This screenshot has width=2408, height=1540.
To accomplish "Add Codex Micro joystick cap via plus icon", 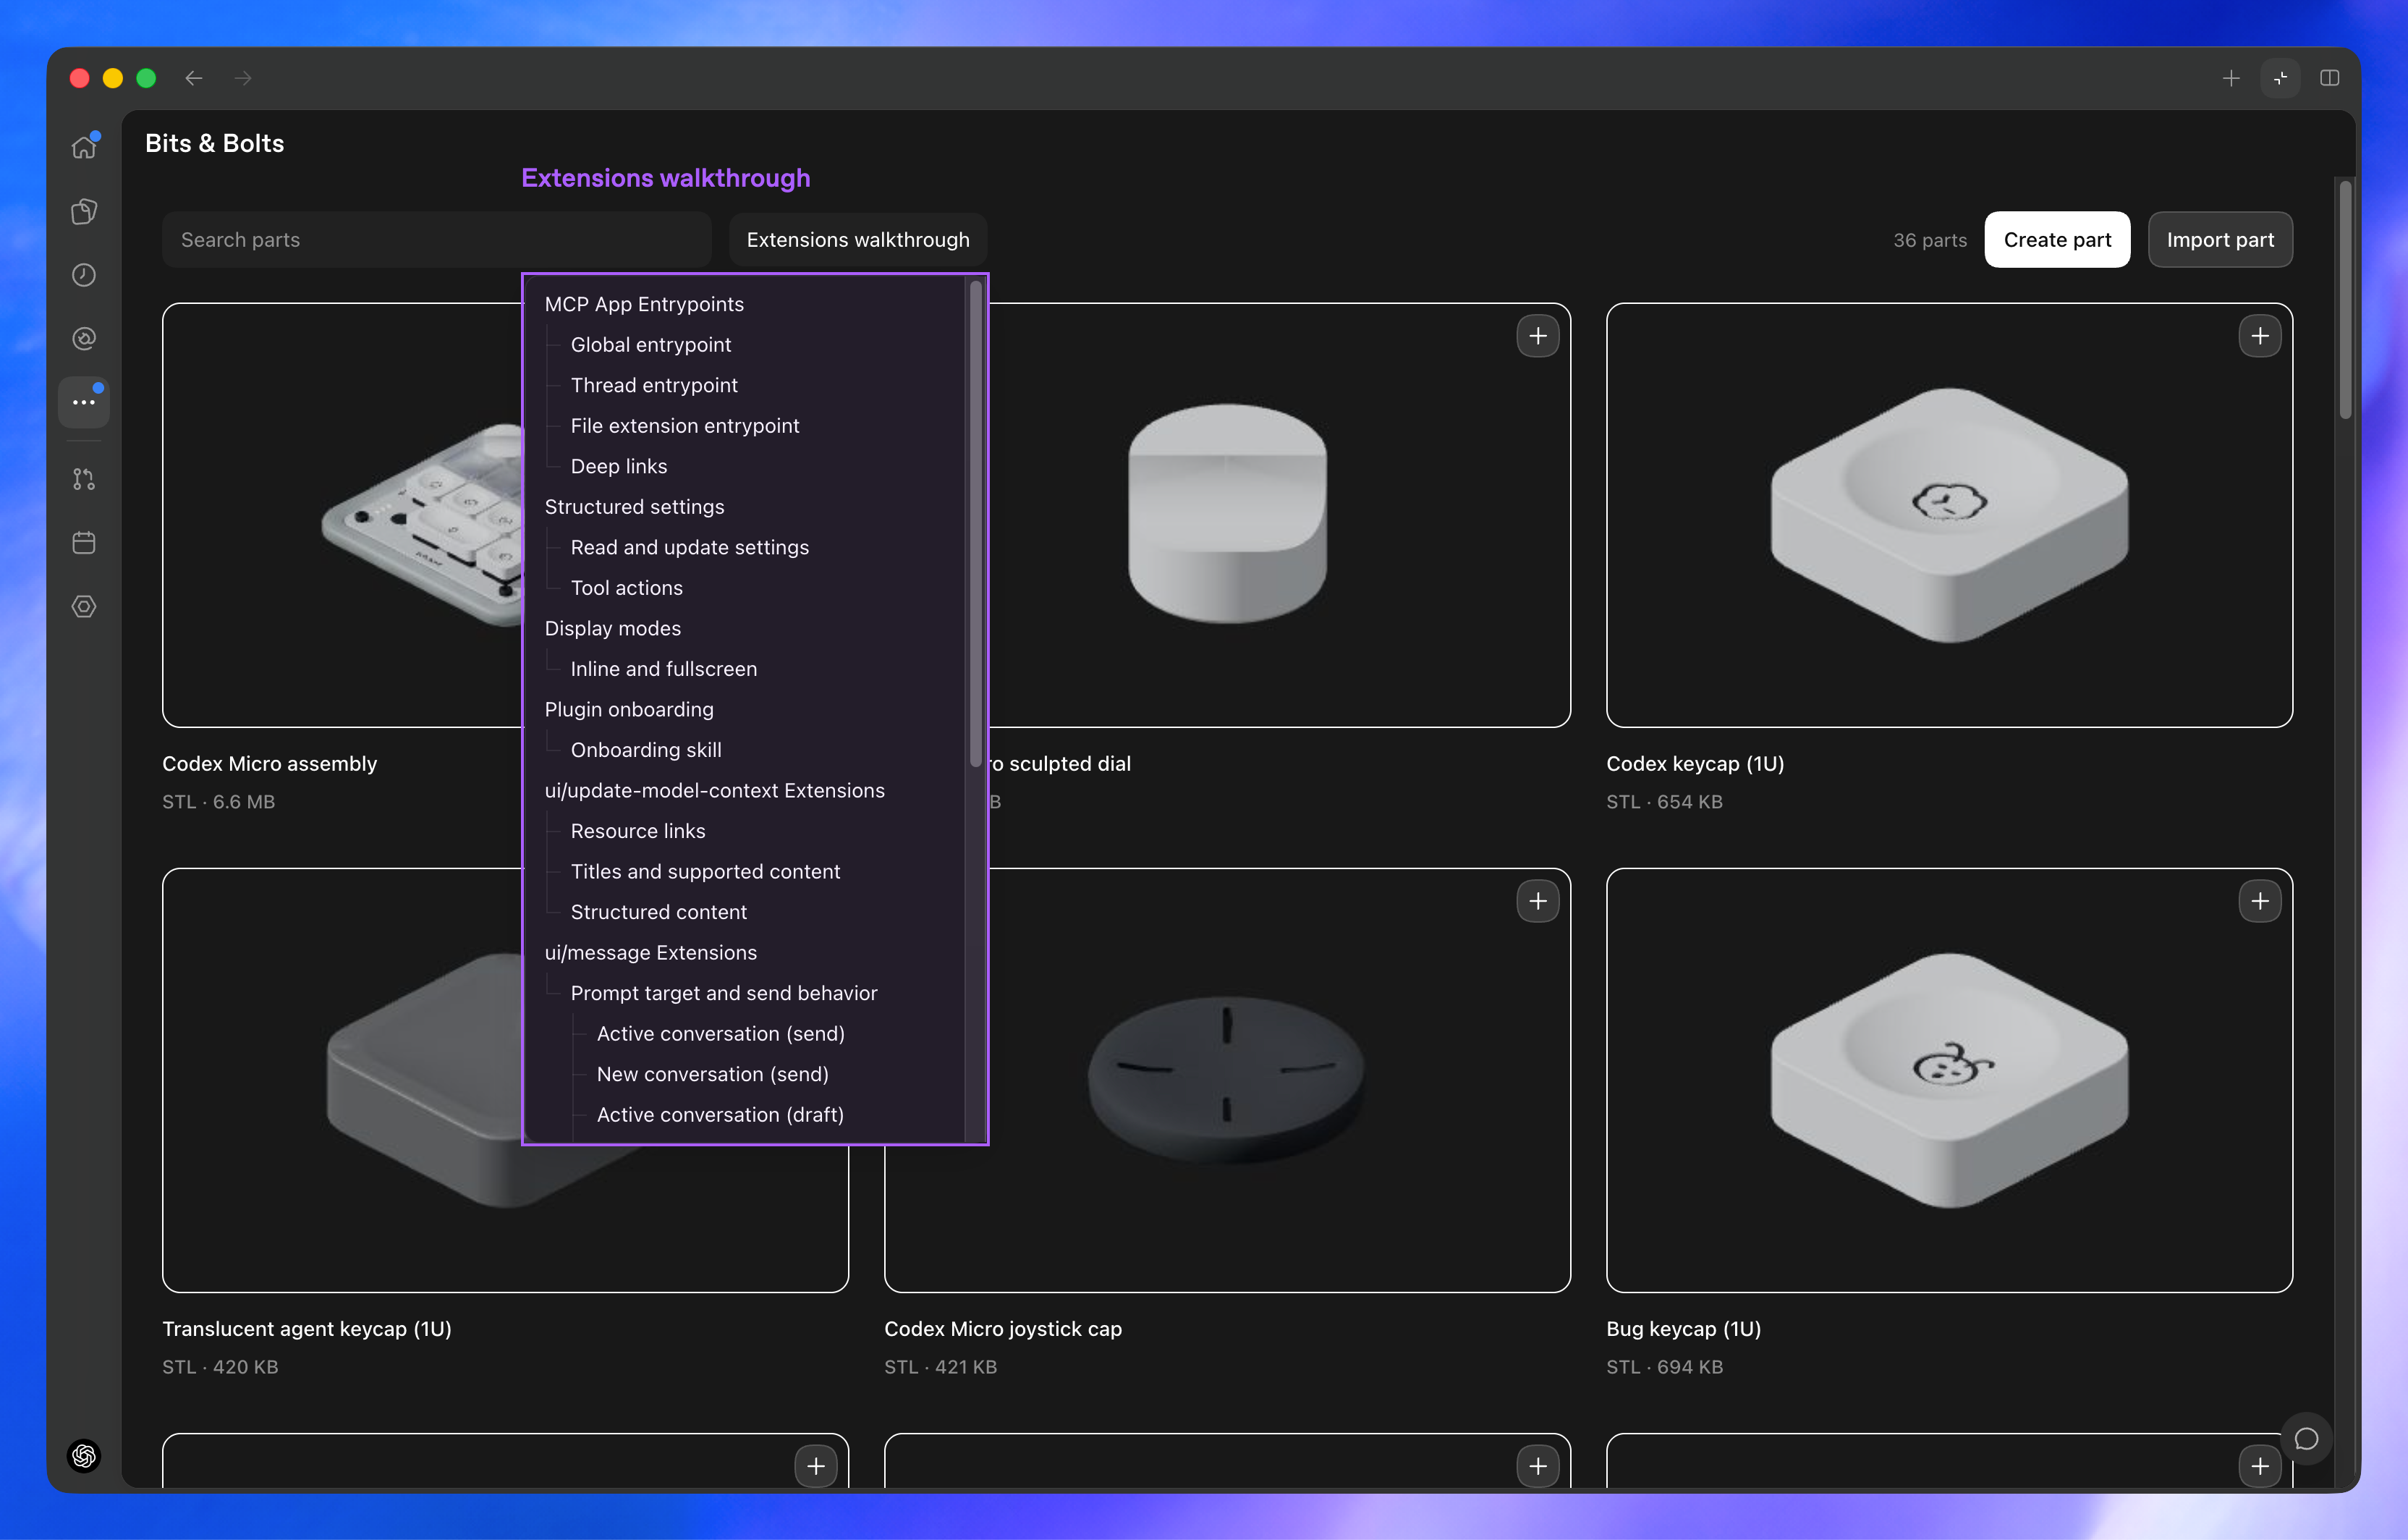I will coord(1538,901).
